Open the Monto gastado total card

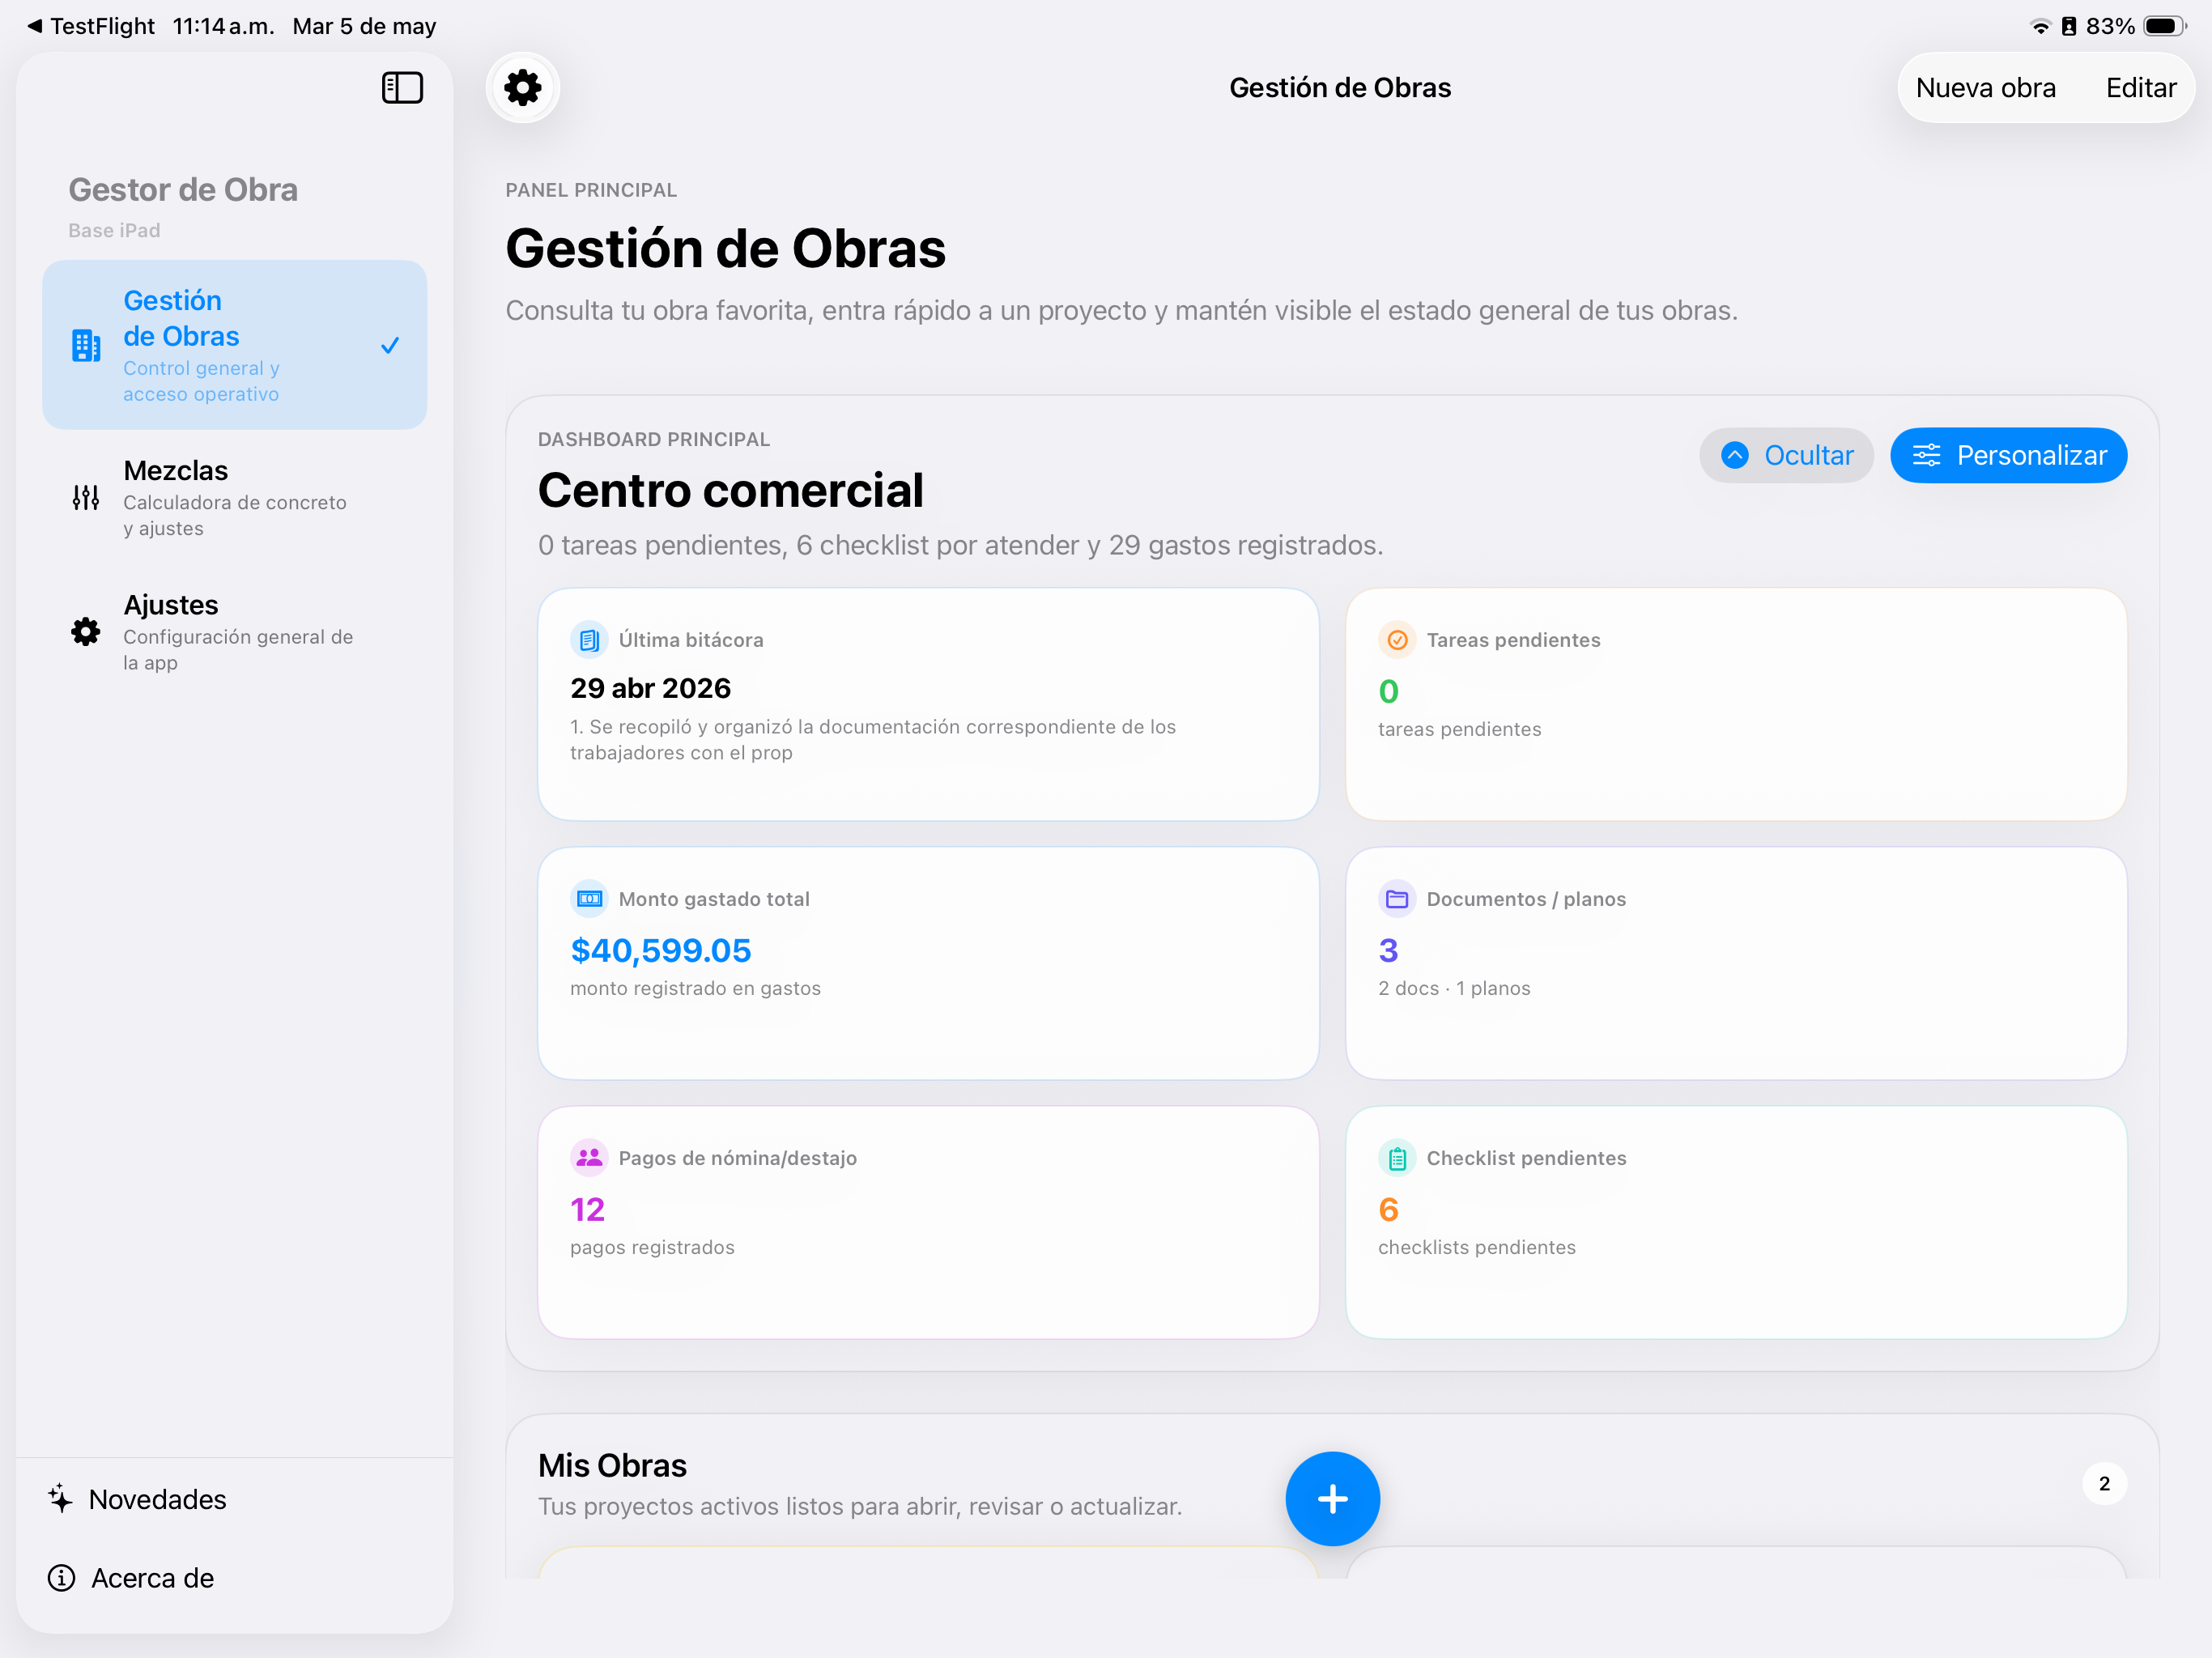click(928, 964)
